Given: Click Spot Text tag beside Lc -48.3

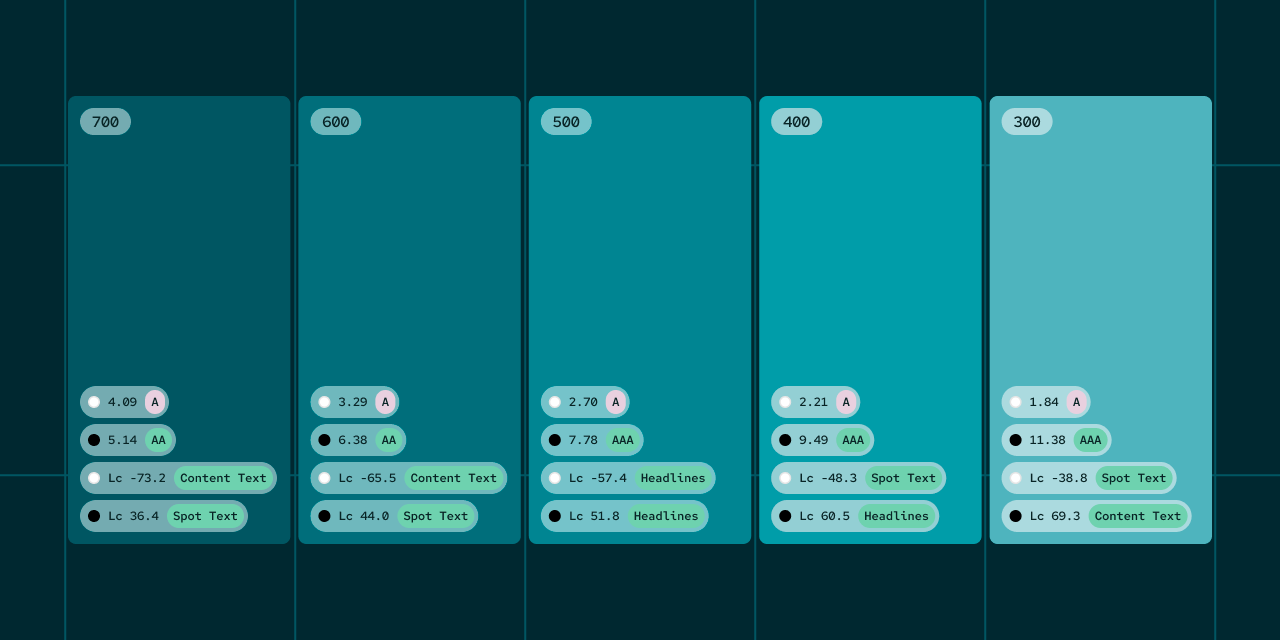Looking at the screenshot, I should pos(904,478).
